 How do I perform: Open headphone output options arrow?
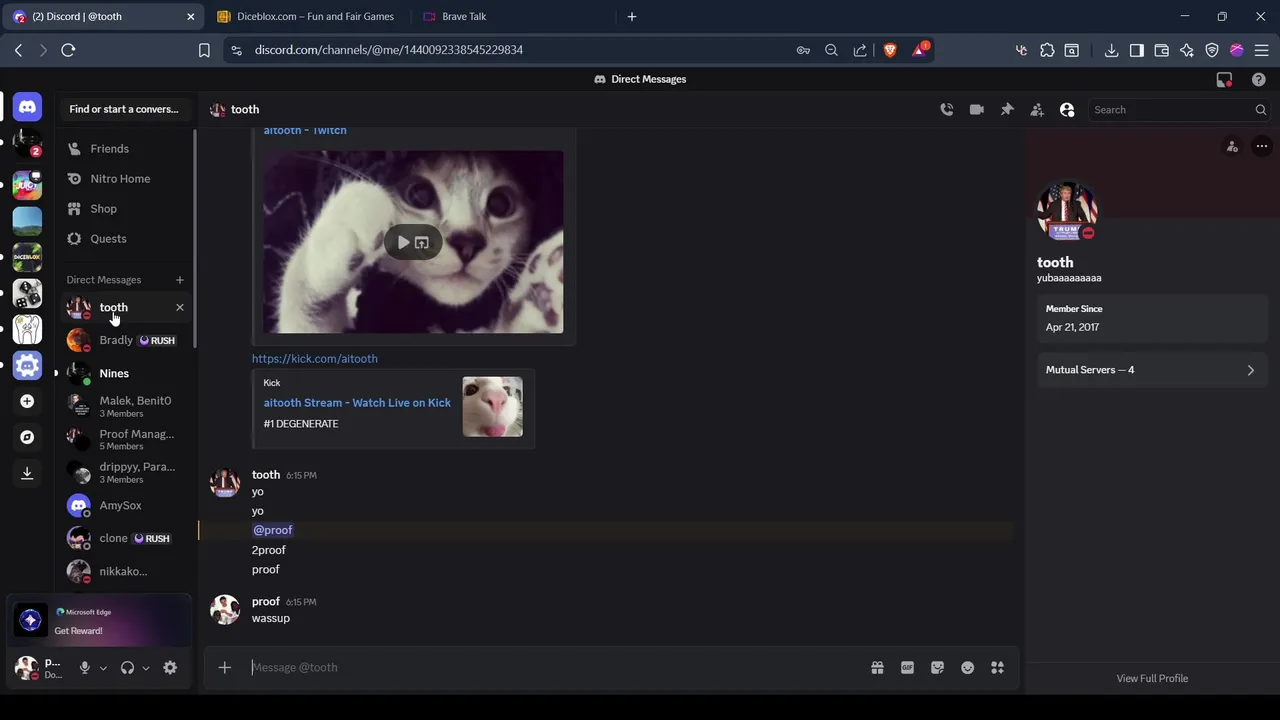tap(146, 668)
